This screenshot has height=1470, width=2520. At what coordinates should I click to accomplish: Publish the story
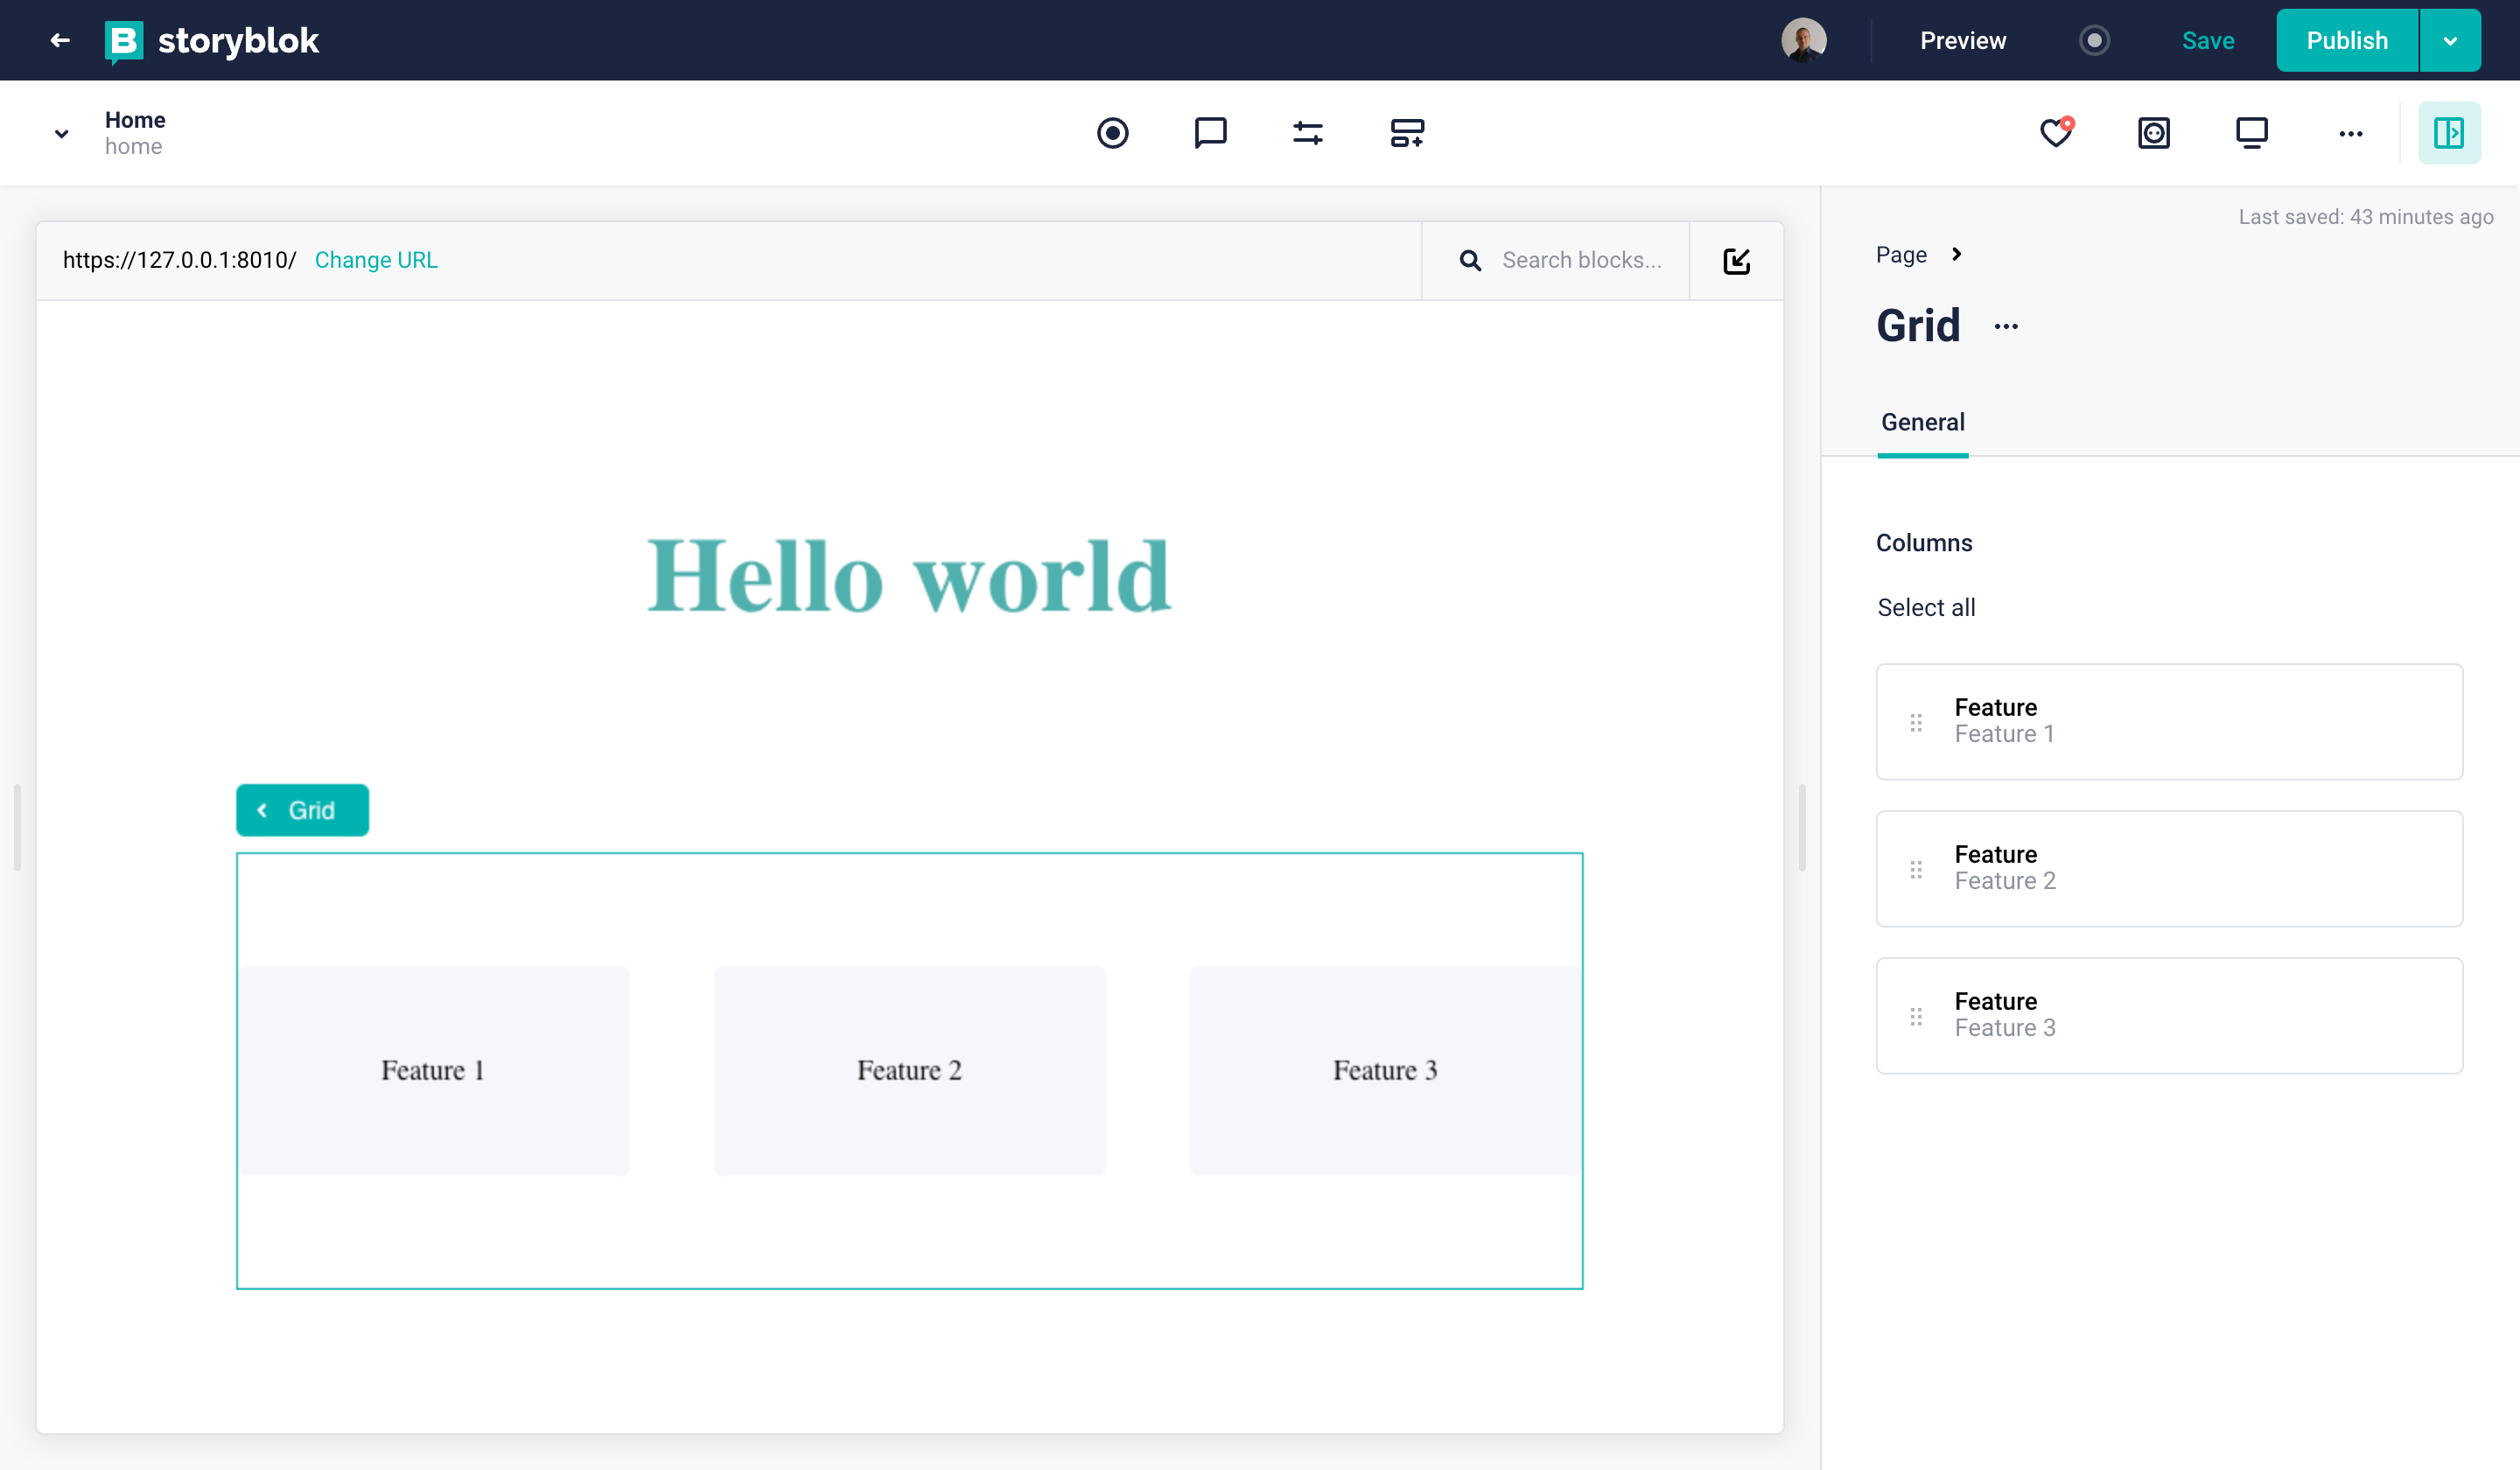[2346, 40]
